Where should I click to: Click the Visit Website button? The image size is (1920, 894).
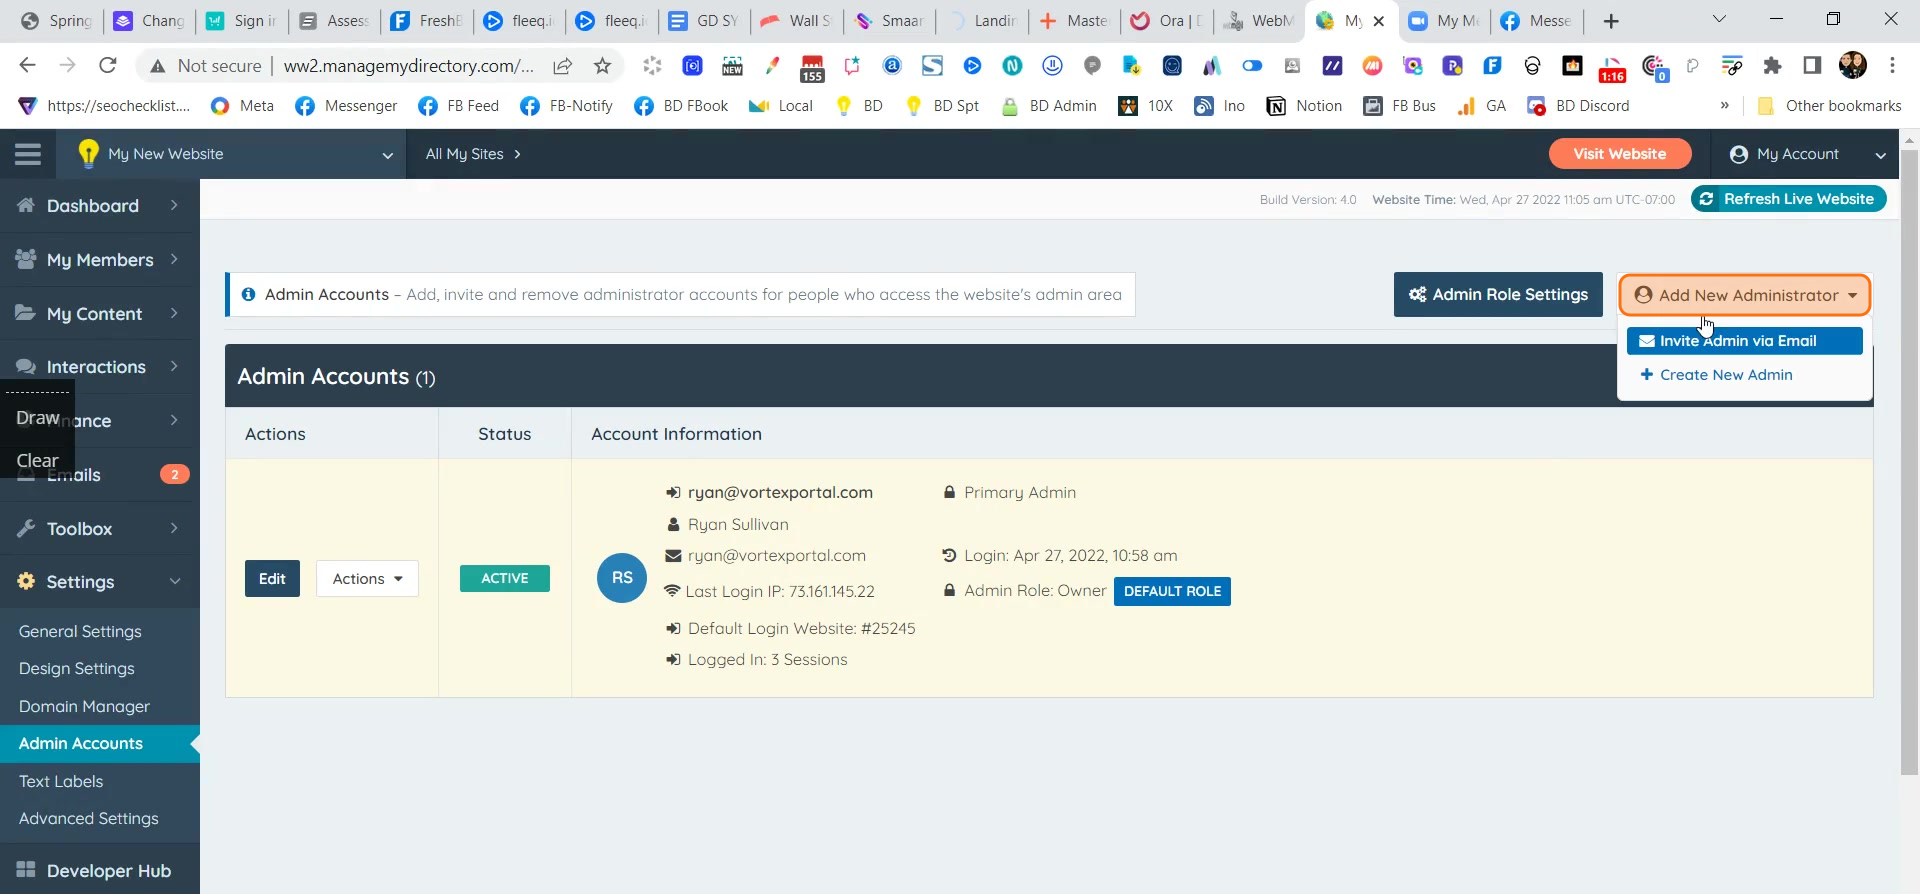coord(1620,154)
